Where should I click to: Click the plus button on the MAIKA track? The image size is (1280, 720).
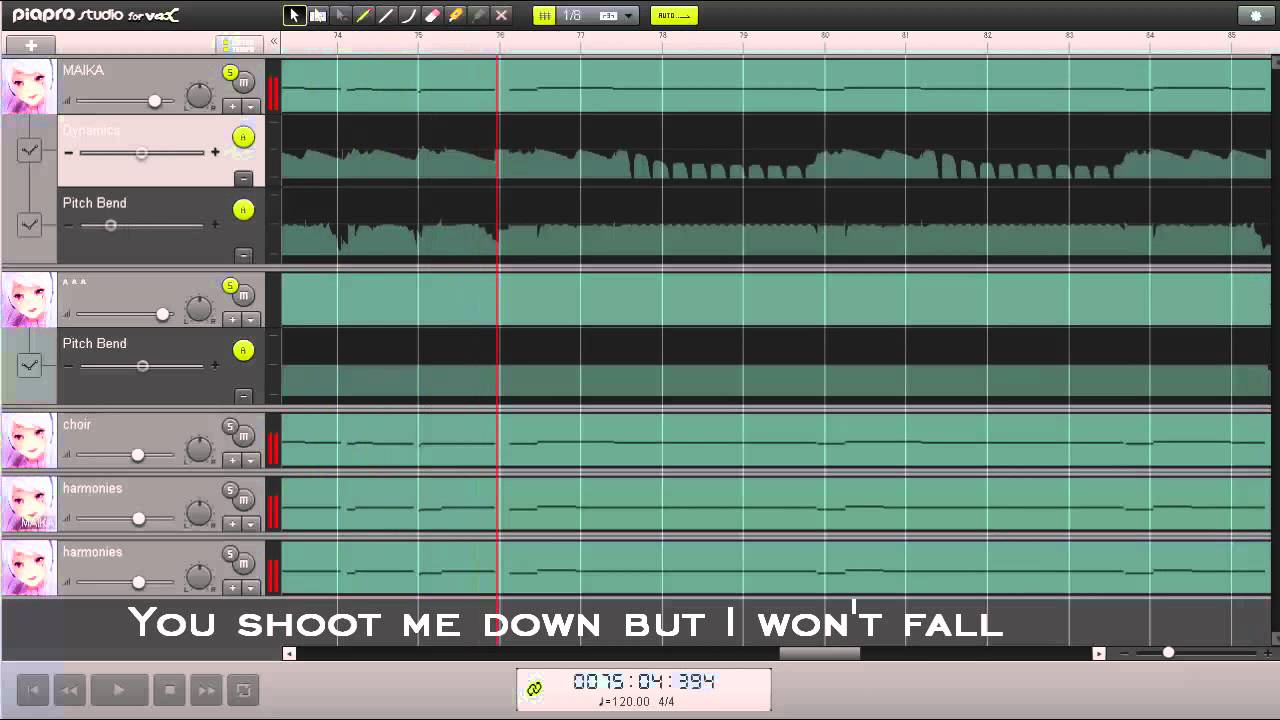point(232,106)
